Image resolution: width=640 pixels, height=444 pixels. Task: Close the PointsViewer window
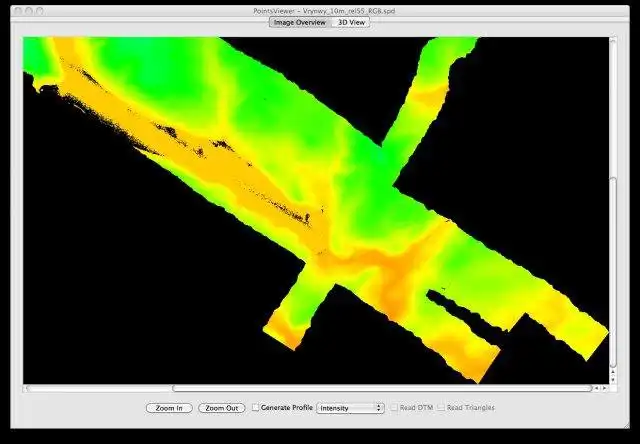[x=18, y=11]
